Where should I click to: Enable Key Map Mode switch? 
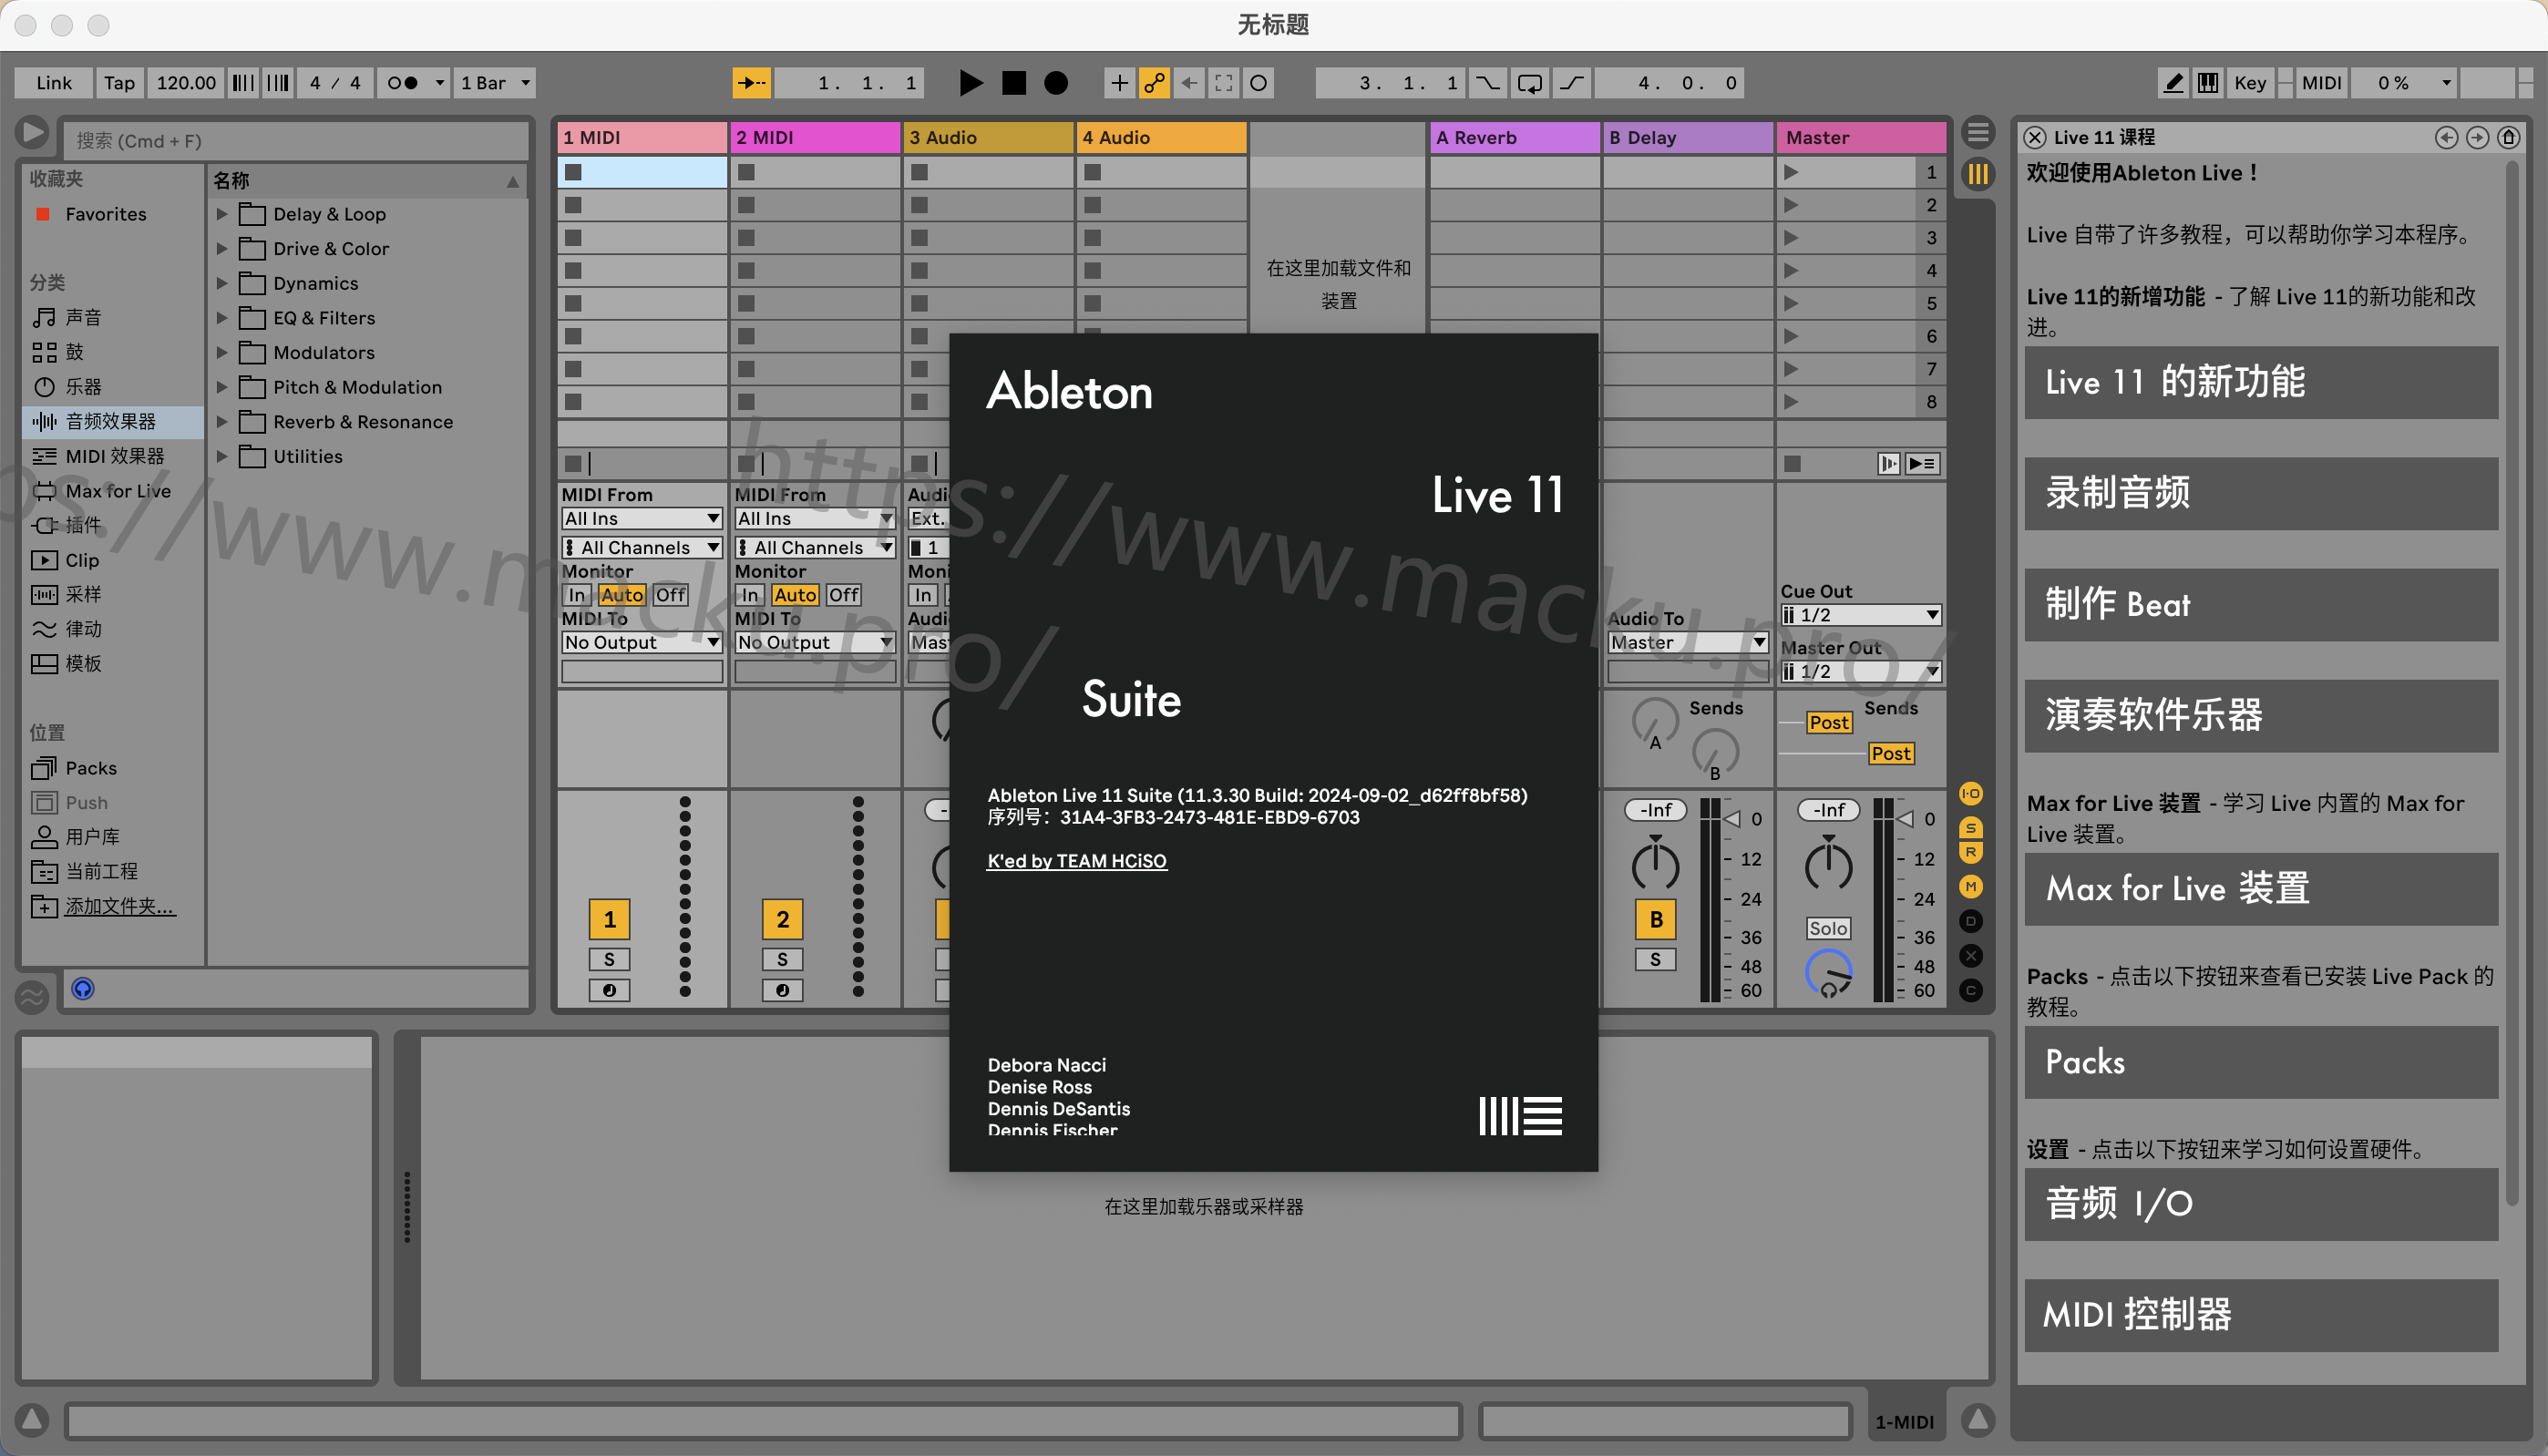[x=2250, y=83]
